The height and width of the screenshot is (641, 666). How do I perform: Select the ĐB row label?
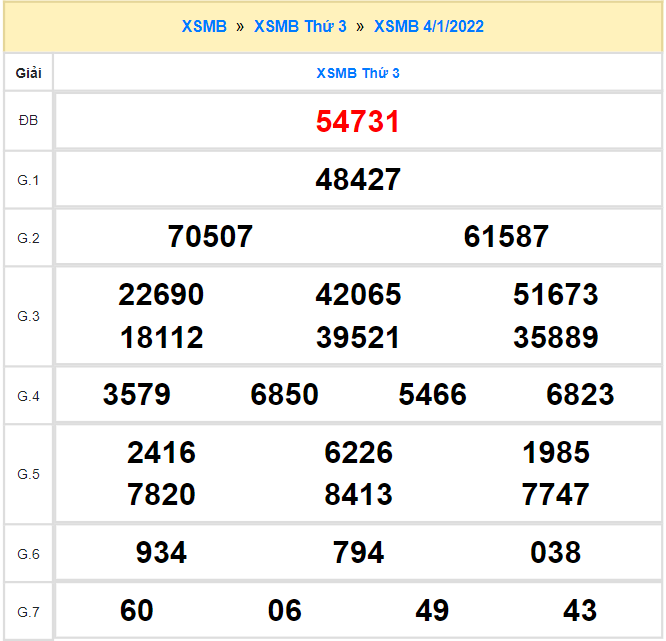coord(28,121)
